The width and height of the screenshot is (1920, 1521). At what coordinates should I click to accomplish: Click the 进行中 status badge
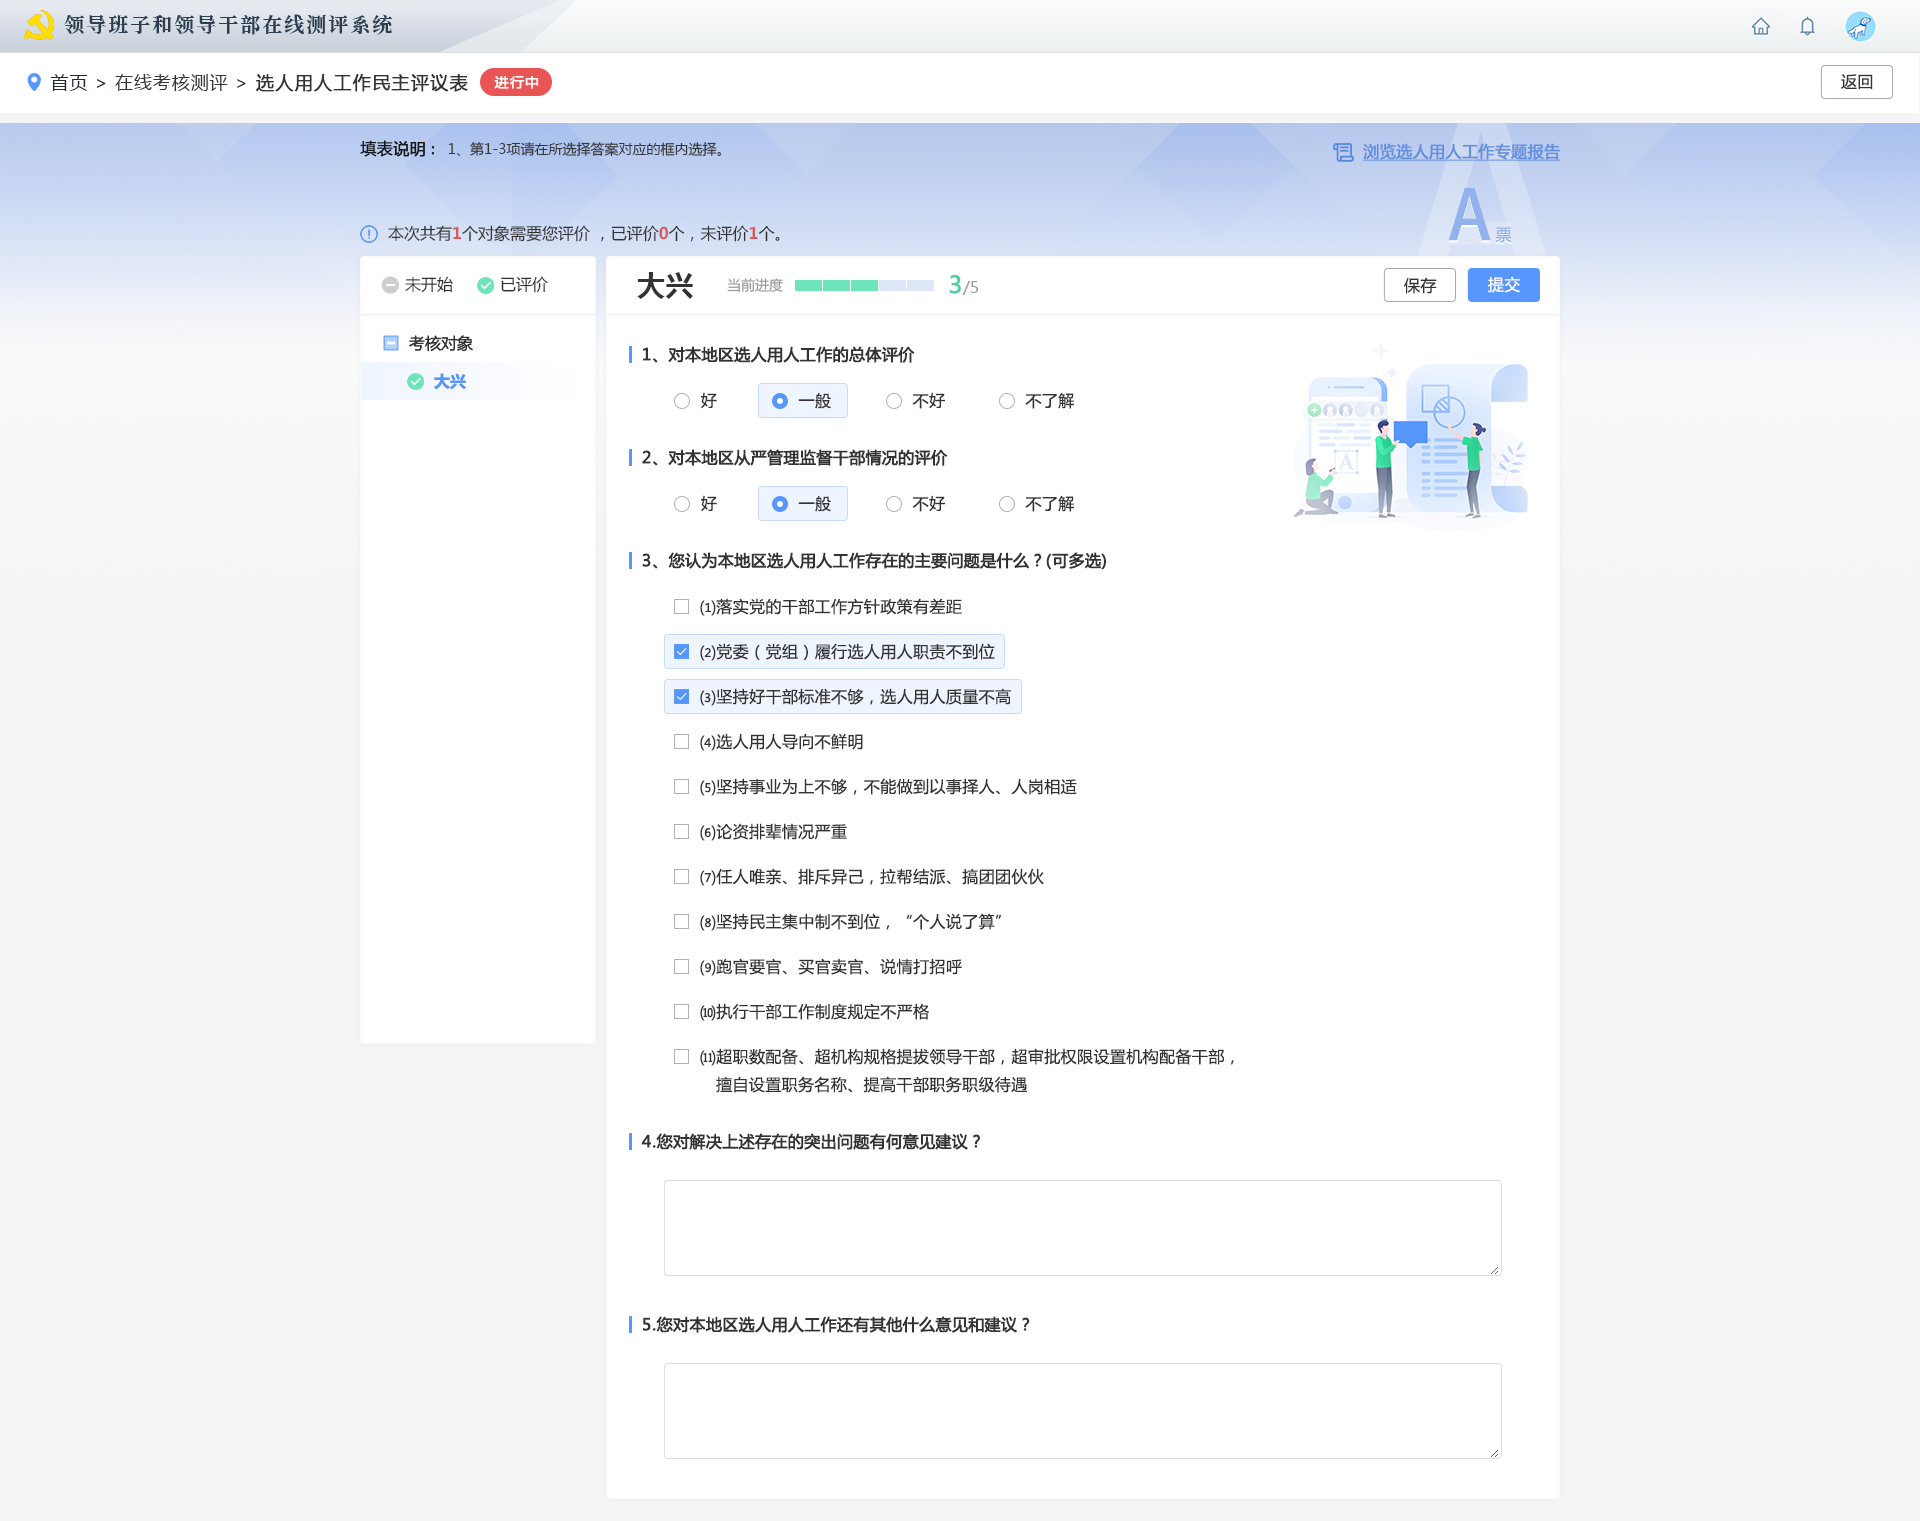coord(516,82)
